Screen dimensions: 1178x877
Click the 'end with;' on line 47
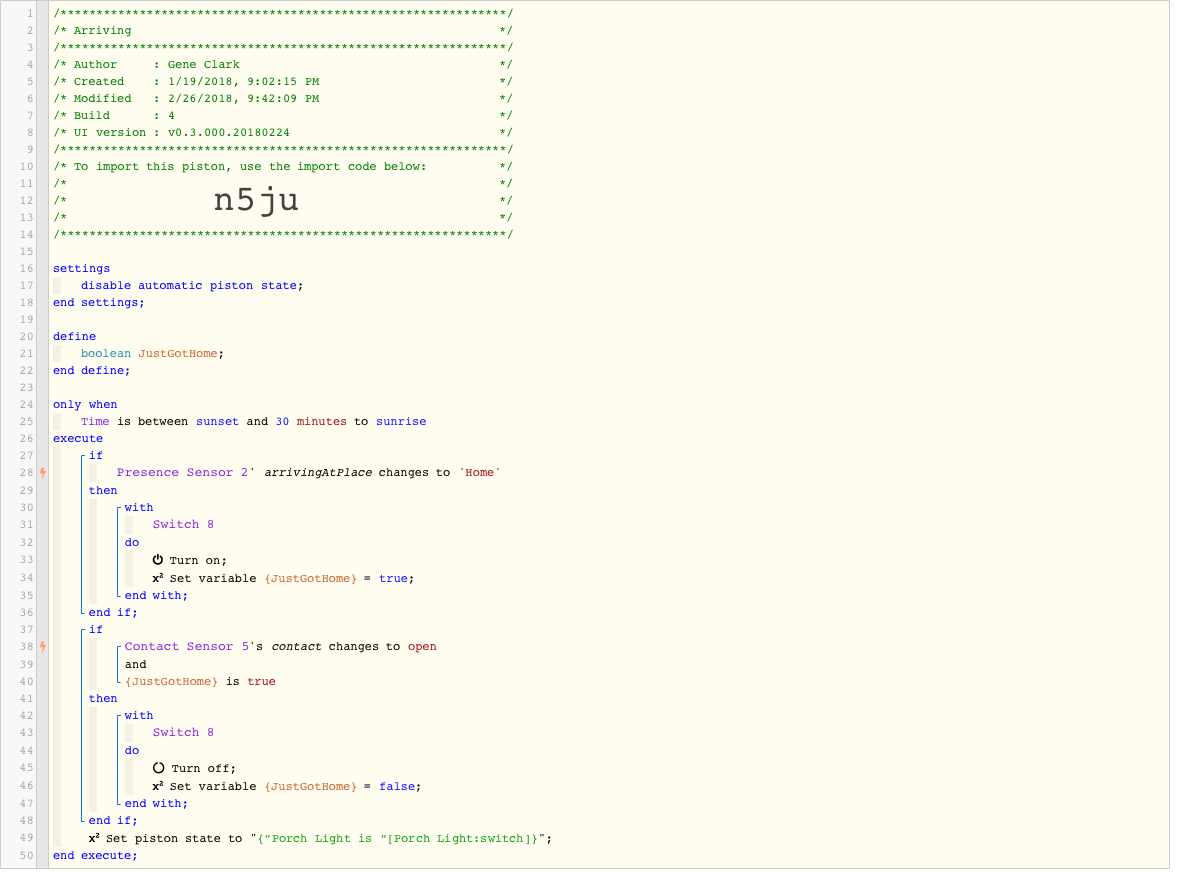[156, 803]
